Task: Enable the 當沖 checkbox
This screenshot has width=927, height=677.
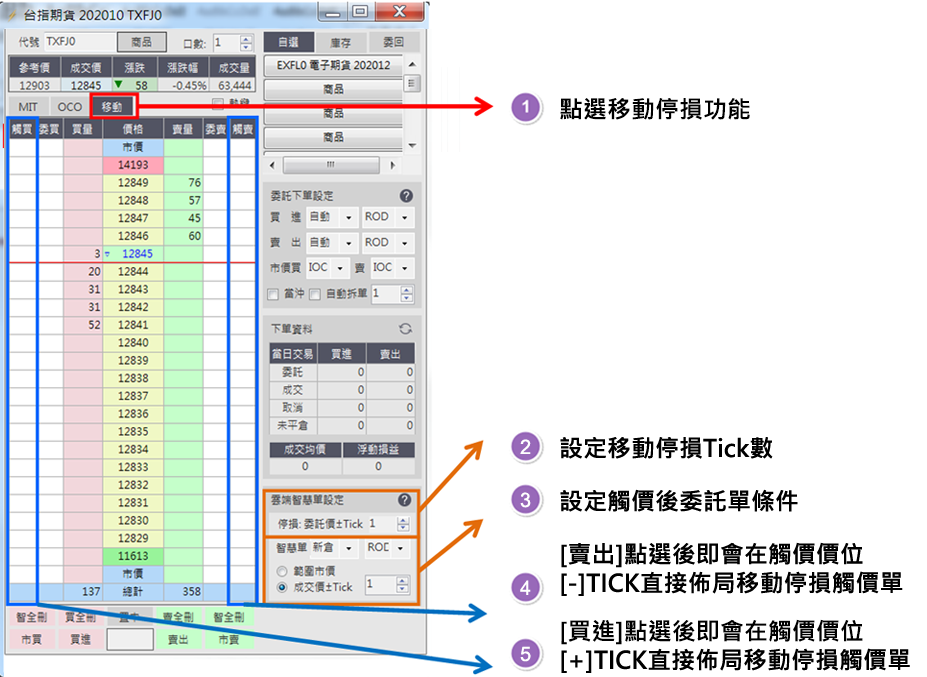Action: click(x=273, y=294)
